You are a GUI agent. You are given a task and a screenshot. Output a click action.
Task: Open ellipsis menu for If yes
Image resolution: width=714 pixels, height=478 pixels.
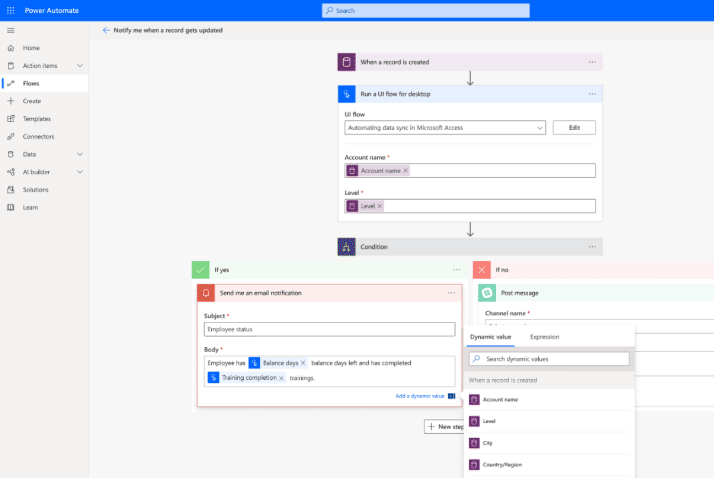[x=457, y=270]
